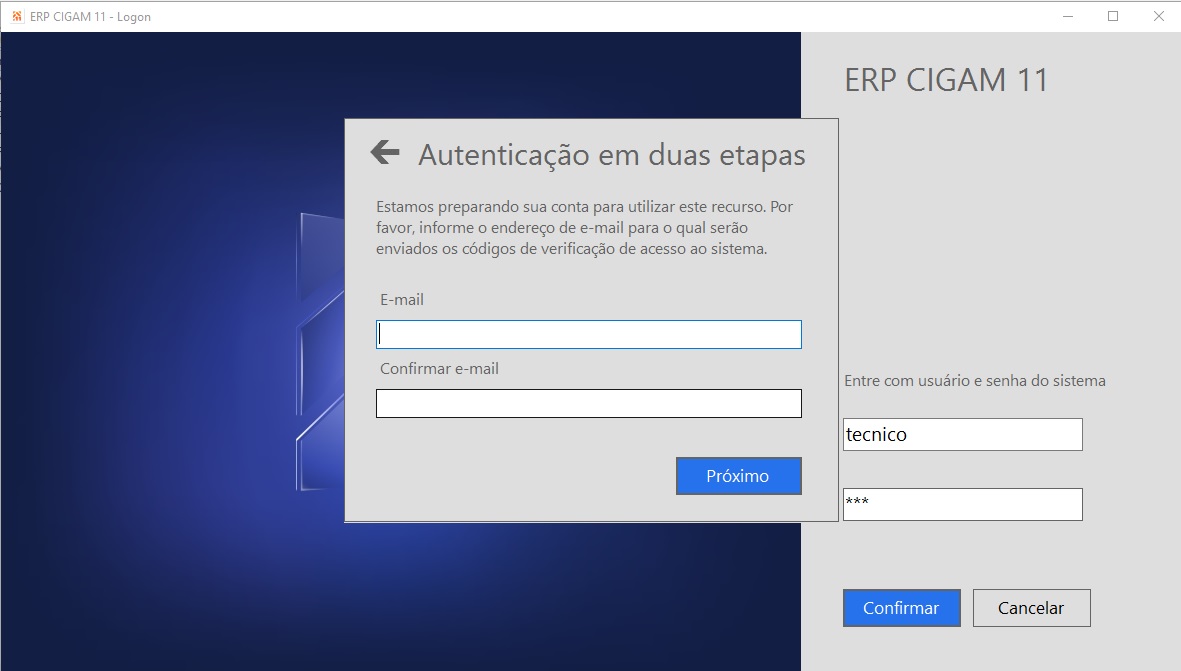Viewport: 1181px width, 671px height.
Task: Click the 'Estamos preparando sua conta' paragraph
Action: (584, 227)
